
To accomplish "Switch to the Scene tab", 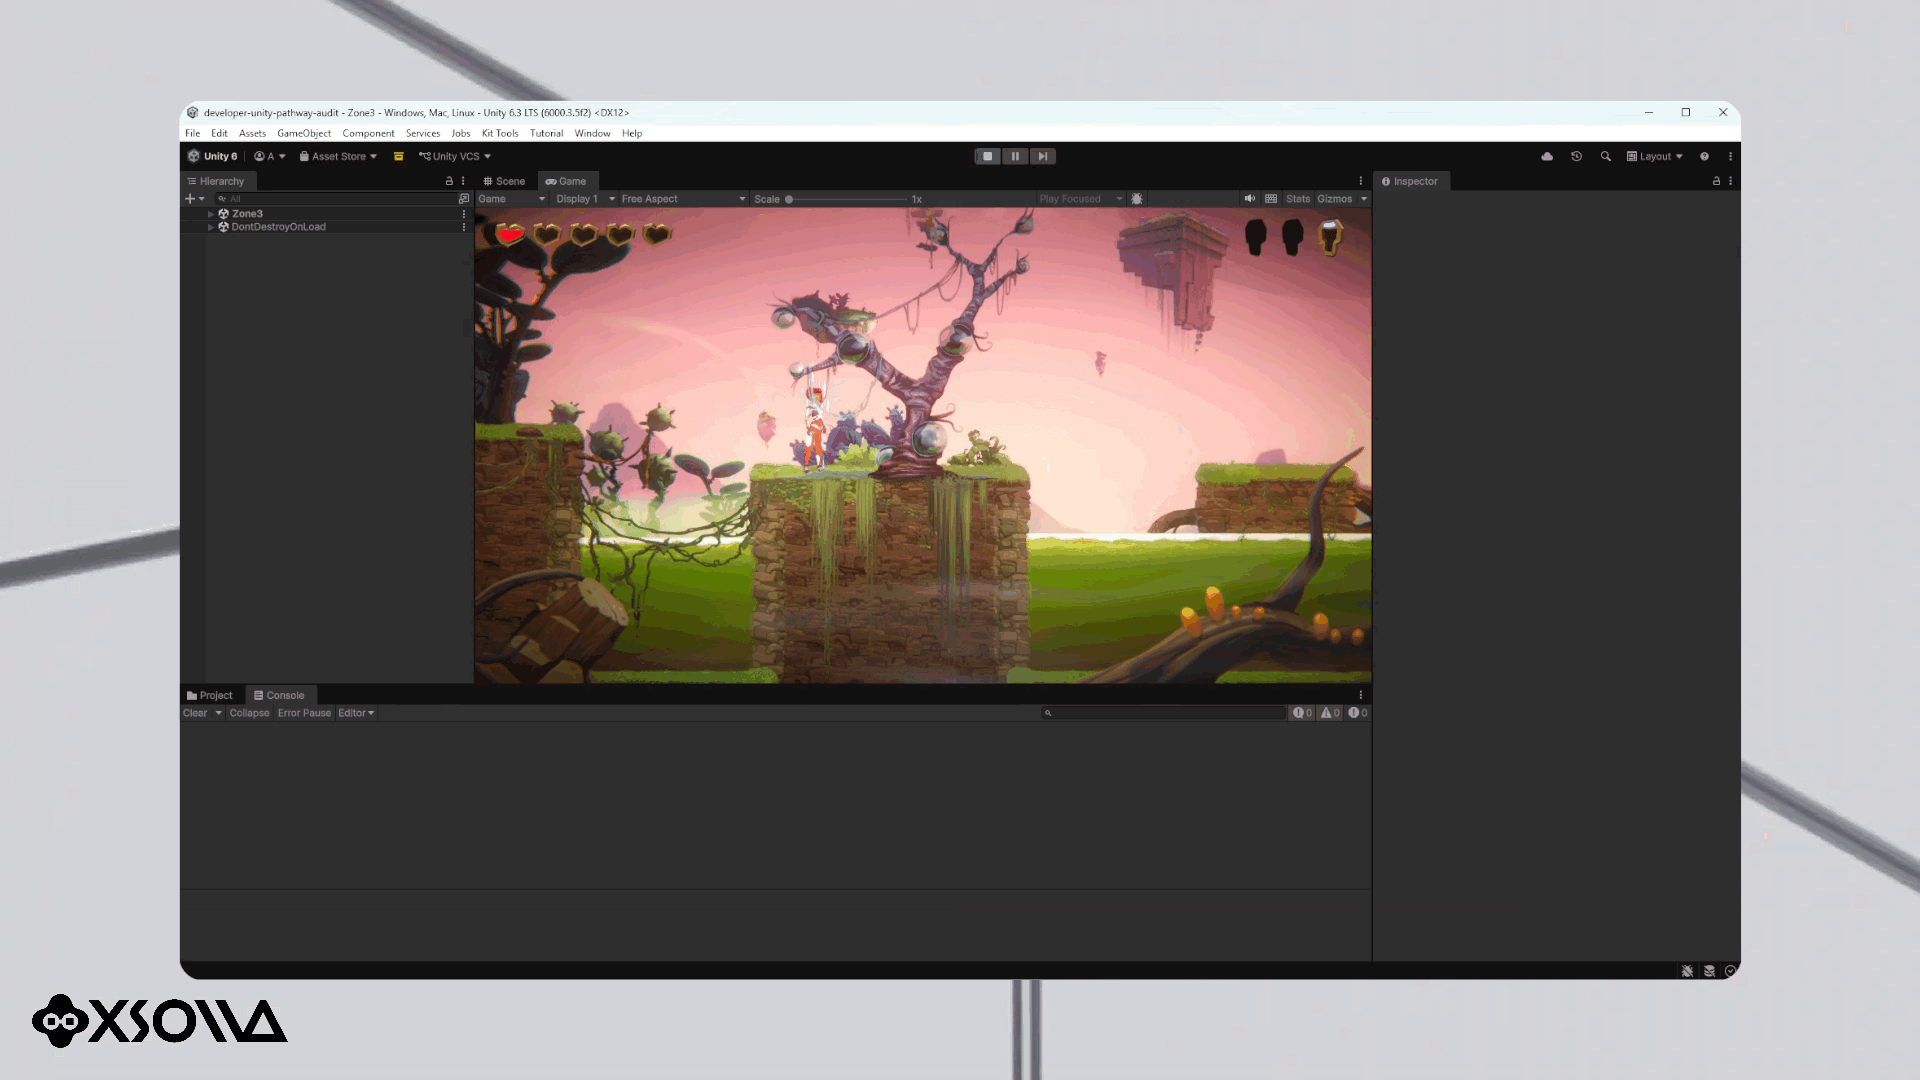I will [505, 181].
